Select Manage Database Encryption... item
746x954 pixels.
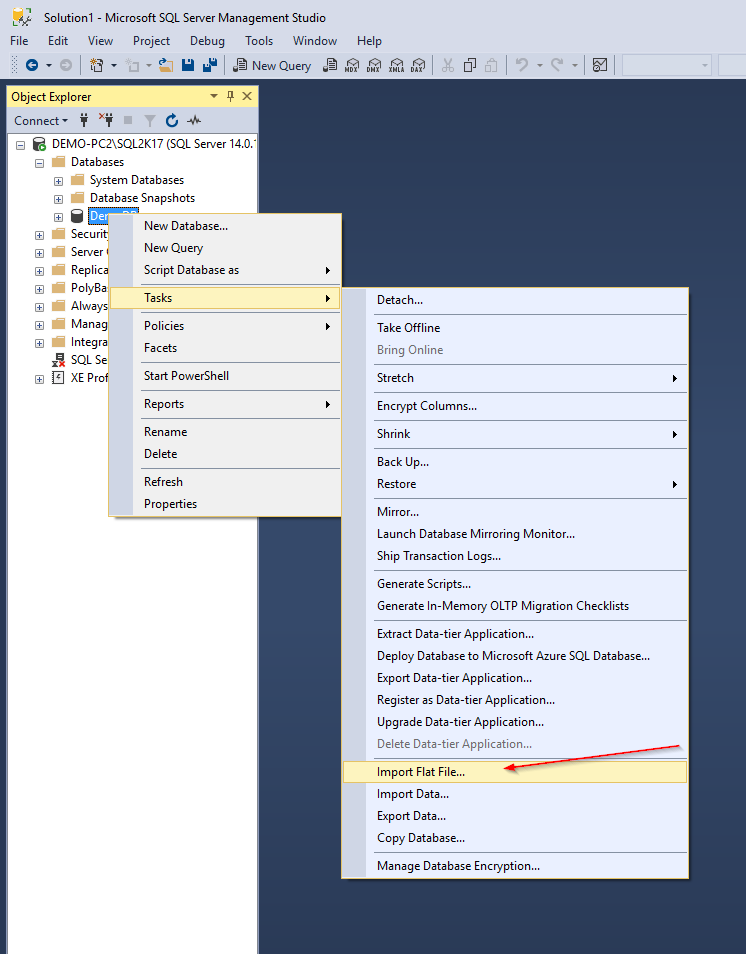click(515, 865)
